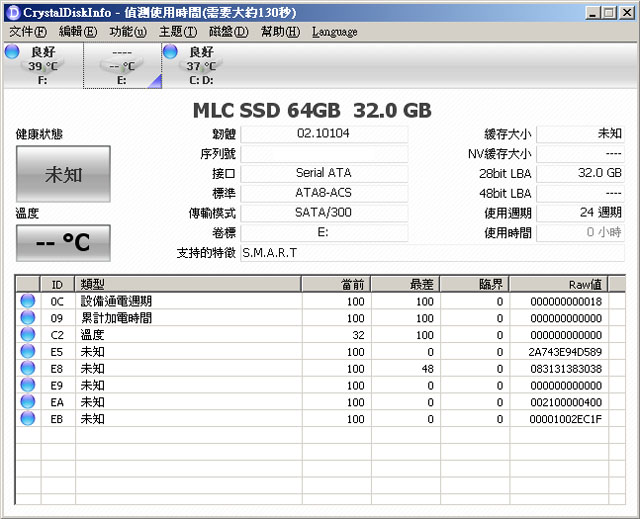Click the status orb in row E8
The height and width of the screenshot is (519, 640).
[x=27, y=369]
